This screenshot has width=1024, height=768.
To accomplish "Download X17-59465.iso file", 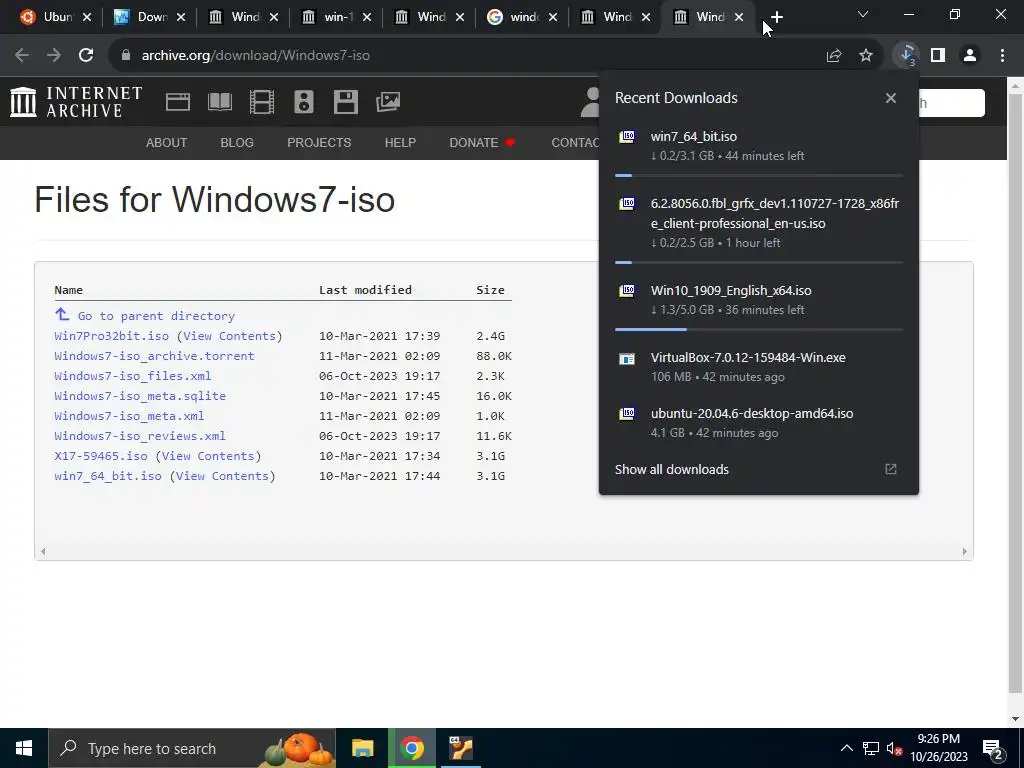I will click(101, 456).
